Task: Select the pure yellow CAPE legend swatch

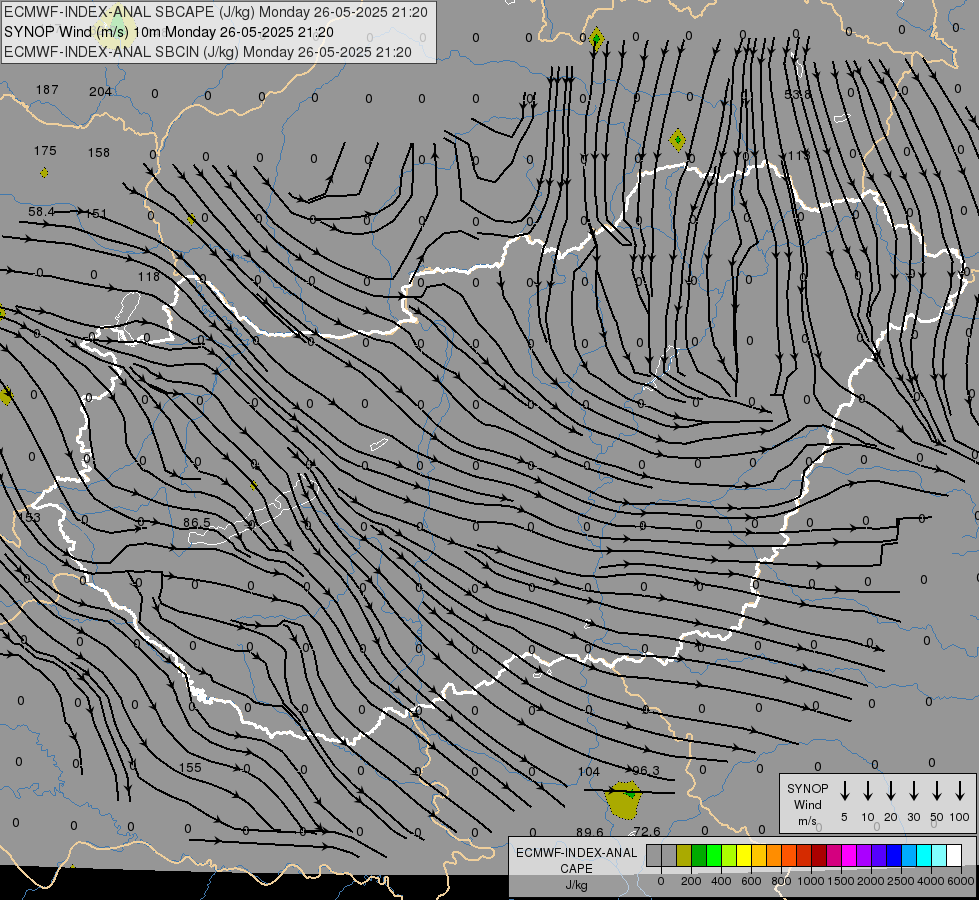Action: pyautogui.click(x=744, y=855)
